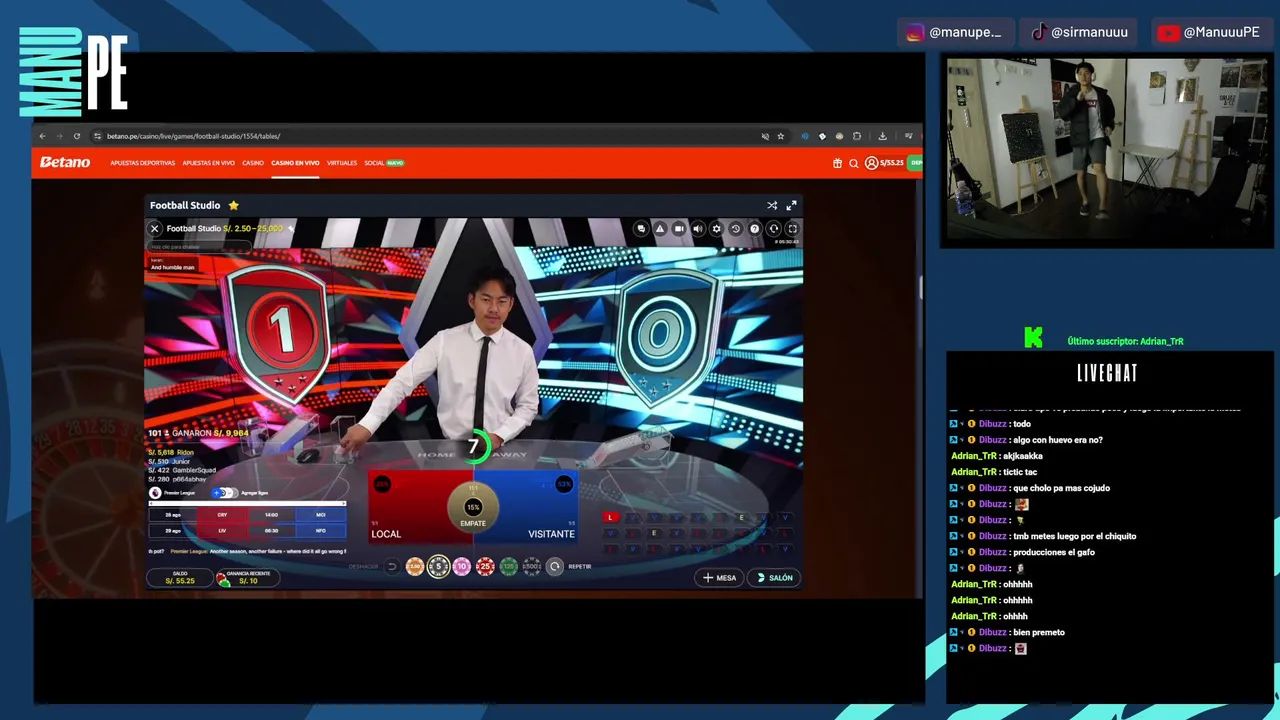The height and width of the screenshot is (720, 1280).
Task: Repeat previous bet with Repetir icon
Action: click(555, 567)
